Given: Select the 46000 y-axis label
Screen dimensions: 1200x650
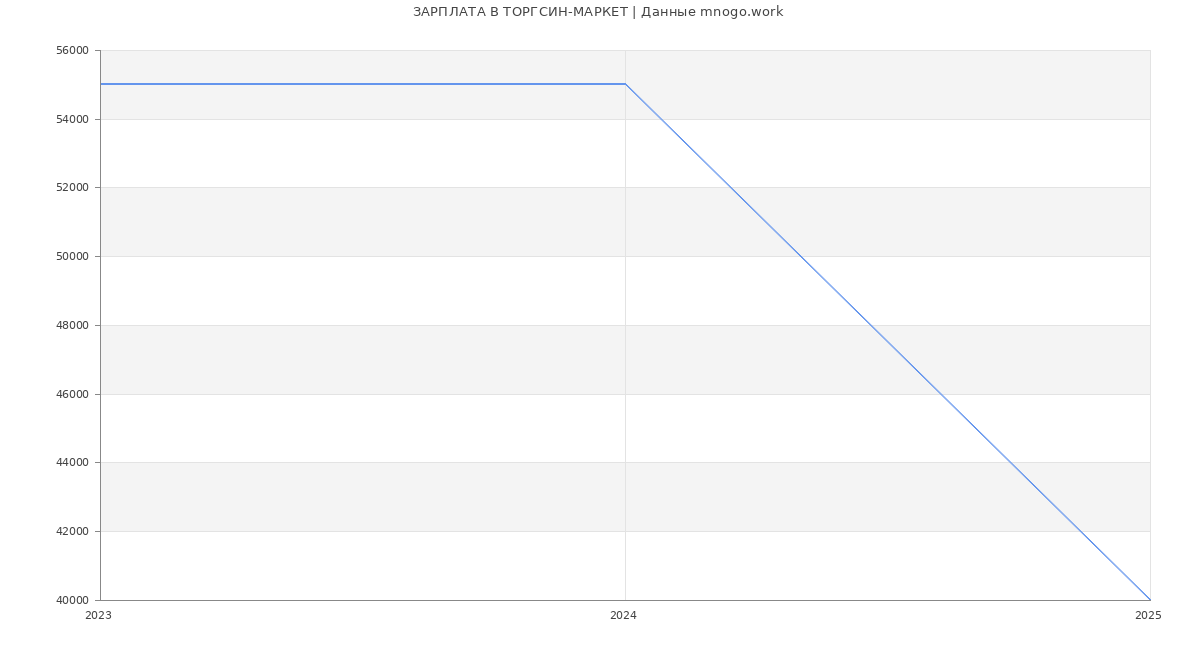Looking at the screenshot, I should 72,395.
